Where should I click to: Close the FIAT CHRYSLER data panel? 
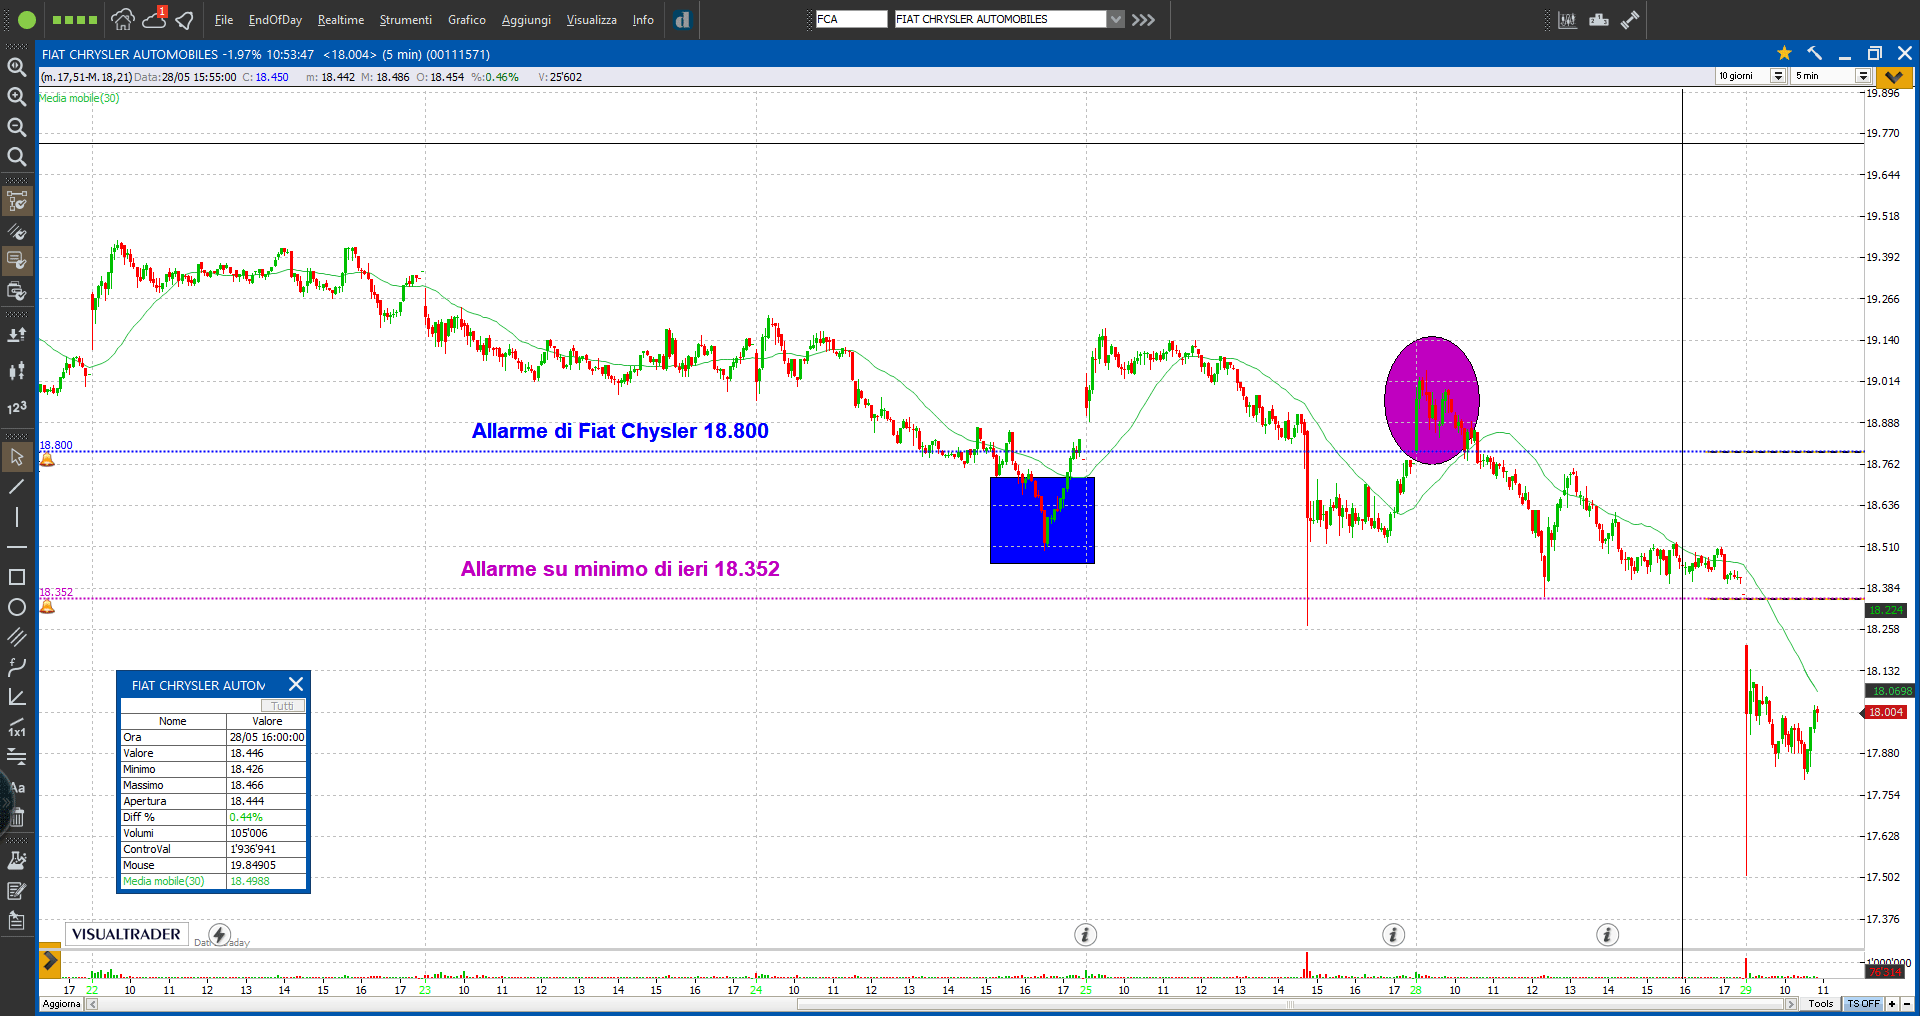click(295, 684)
